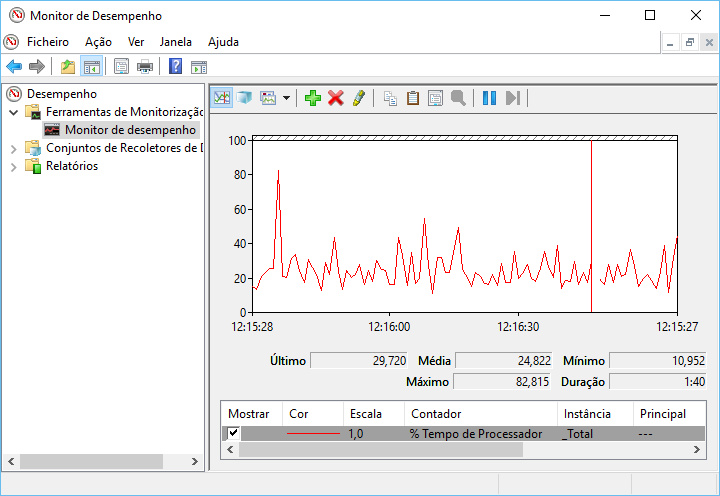Toggle the Show/Hide console tree icon
Viewport: 720px width, 496px height.
tap(91, 67)
